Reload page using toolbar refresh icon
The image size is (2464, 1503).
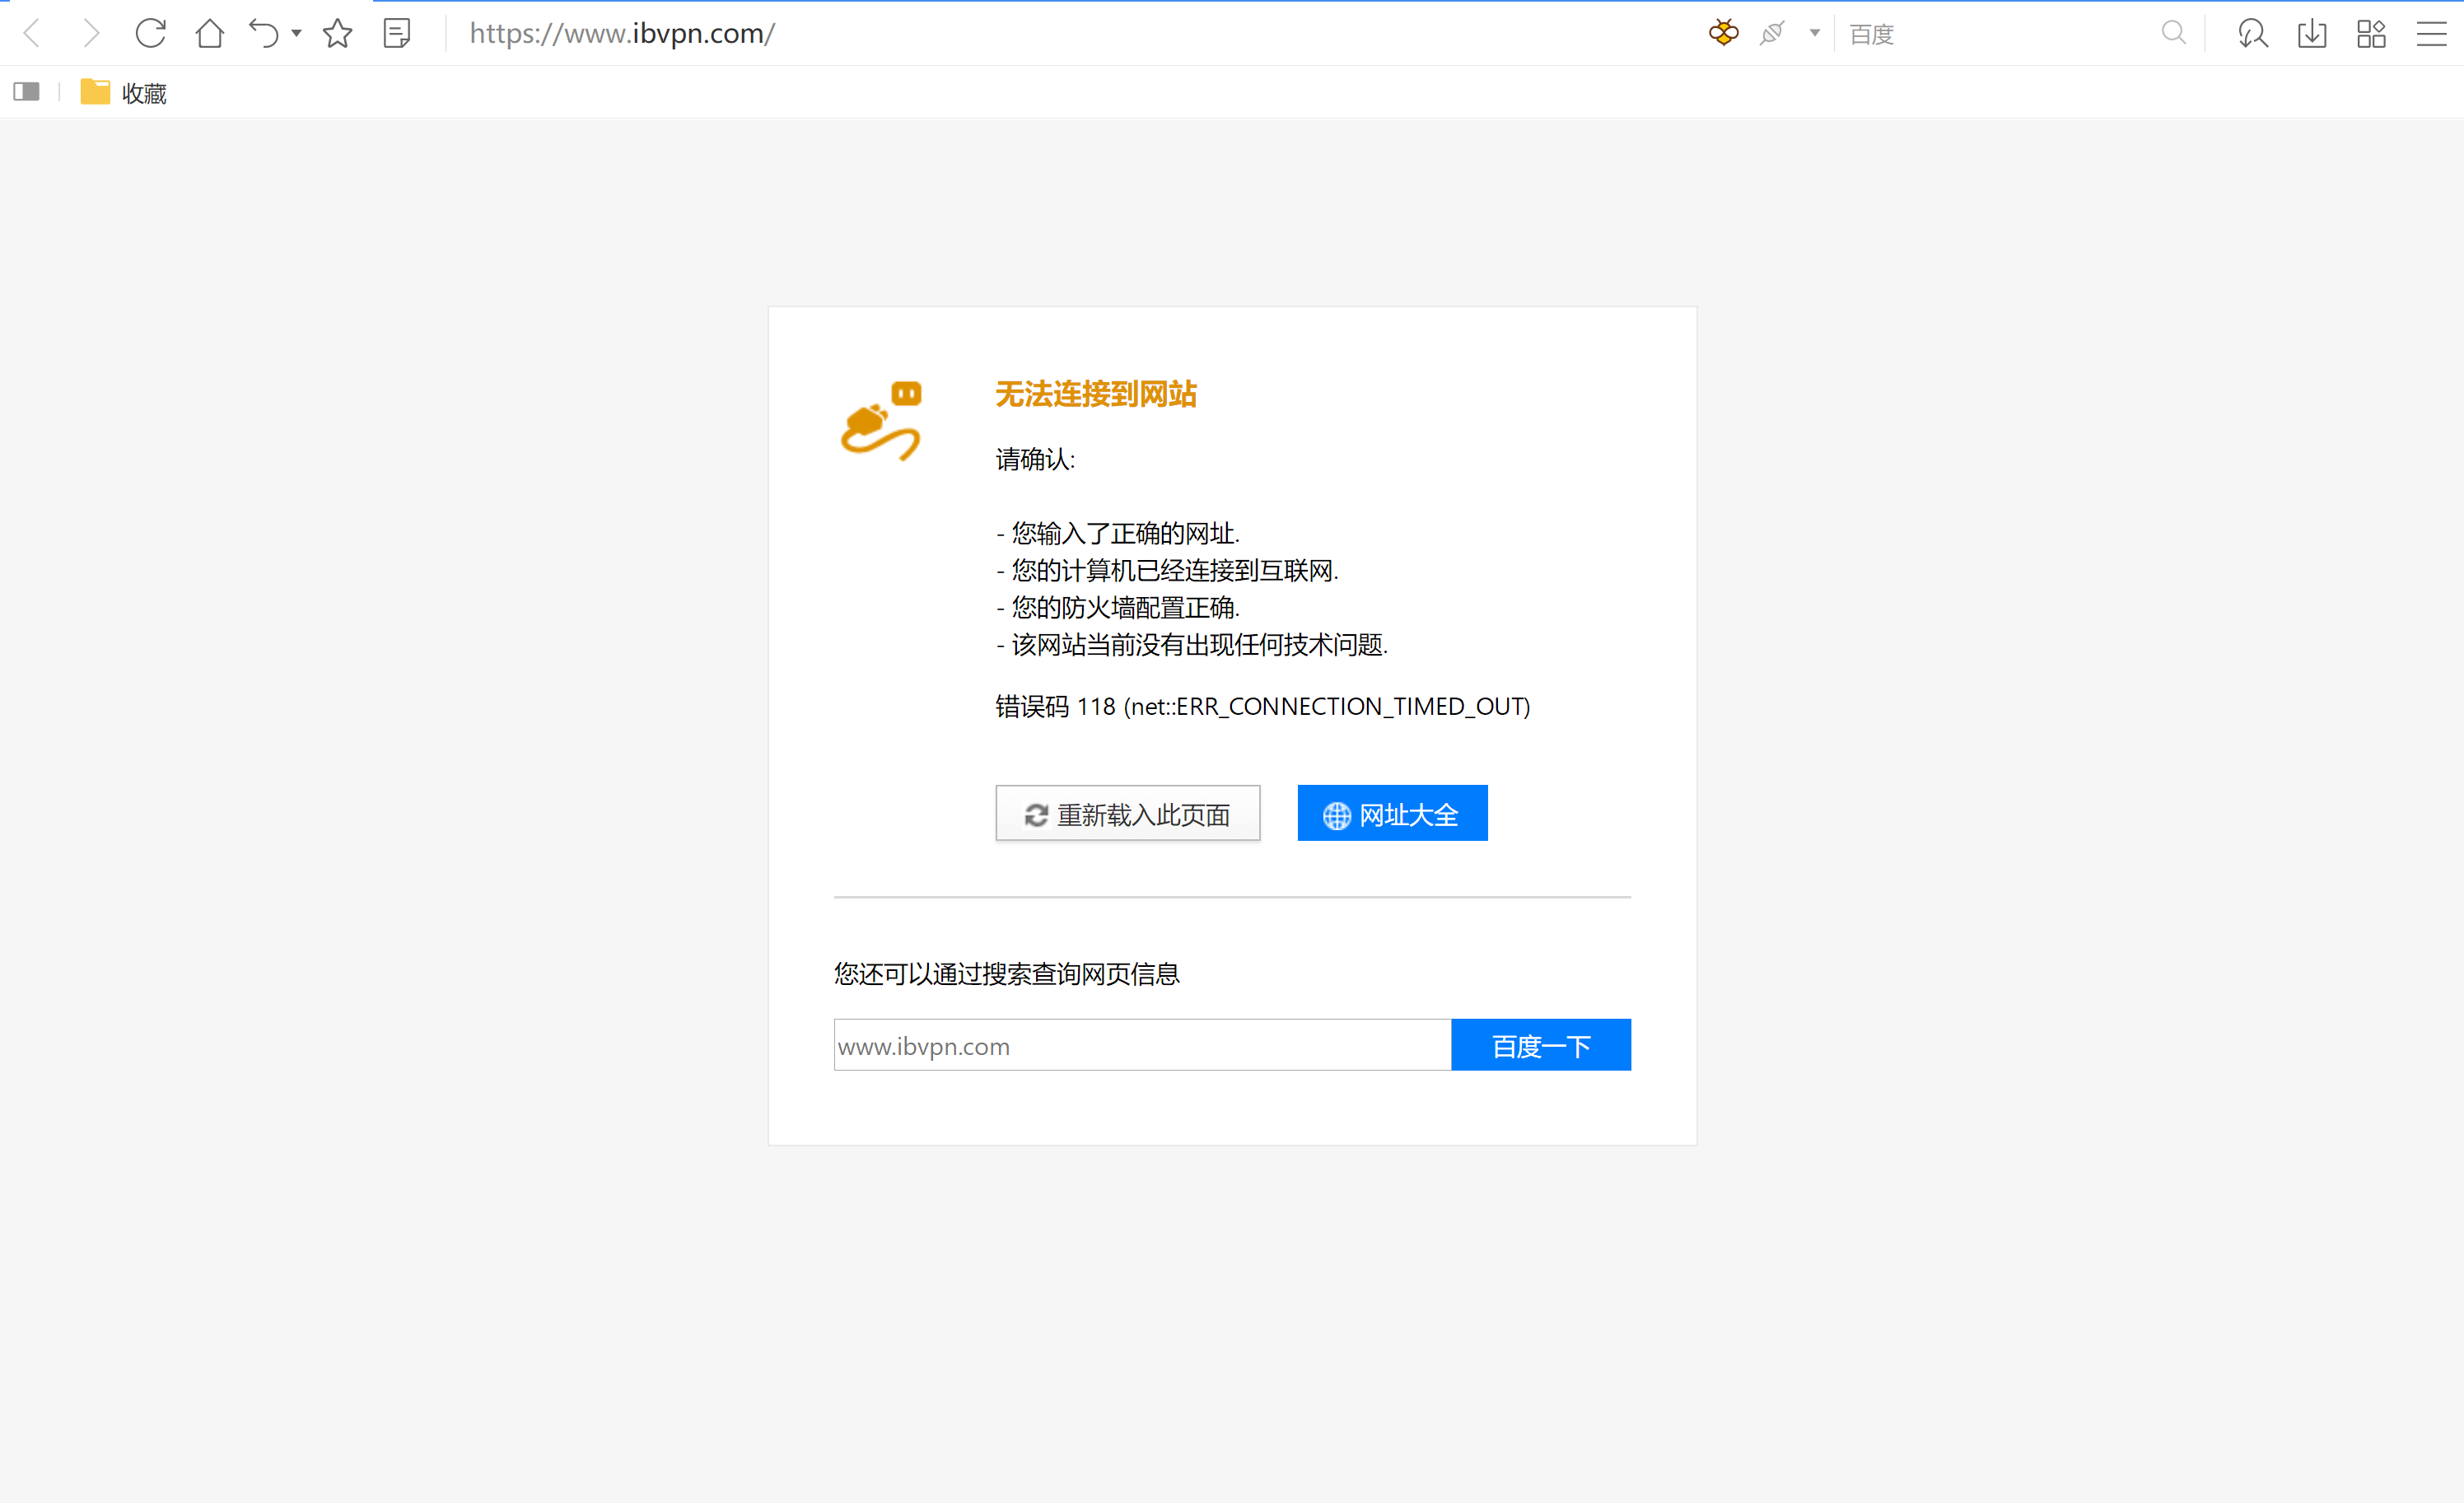tap(150, 33)
